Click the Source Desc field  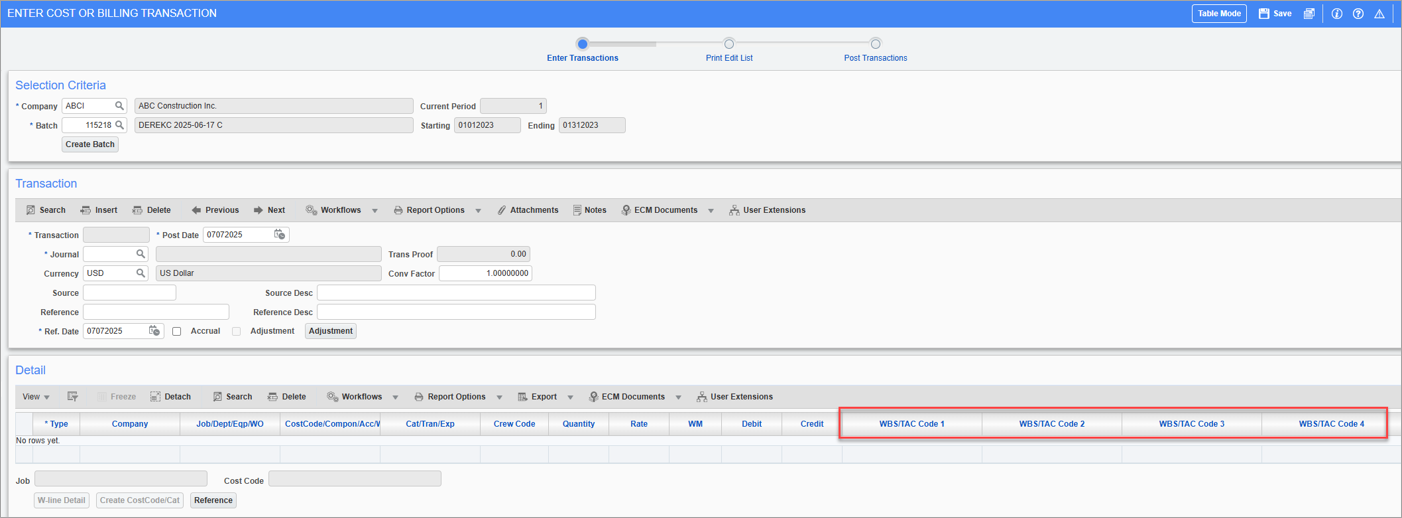(456, 293)
